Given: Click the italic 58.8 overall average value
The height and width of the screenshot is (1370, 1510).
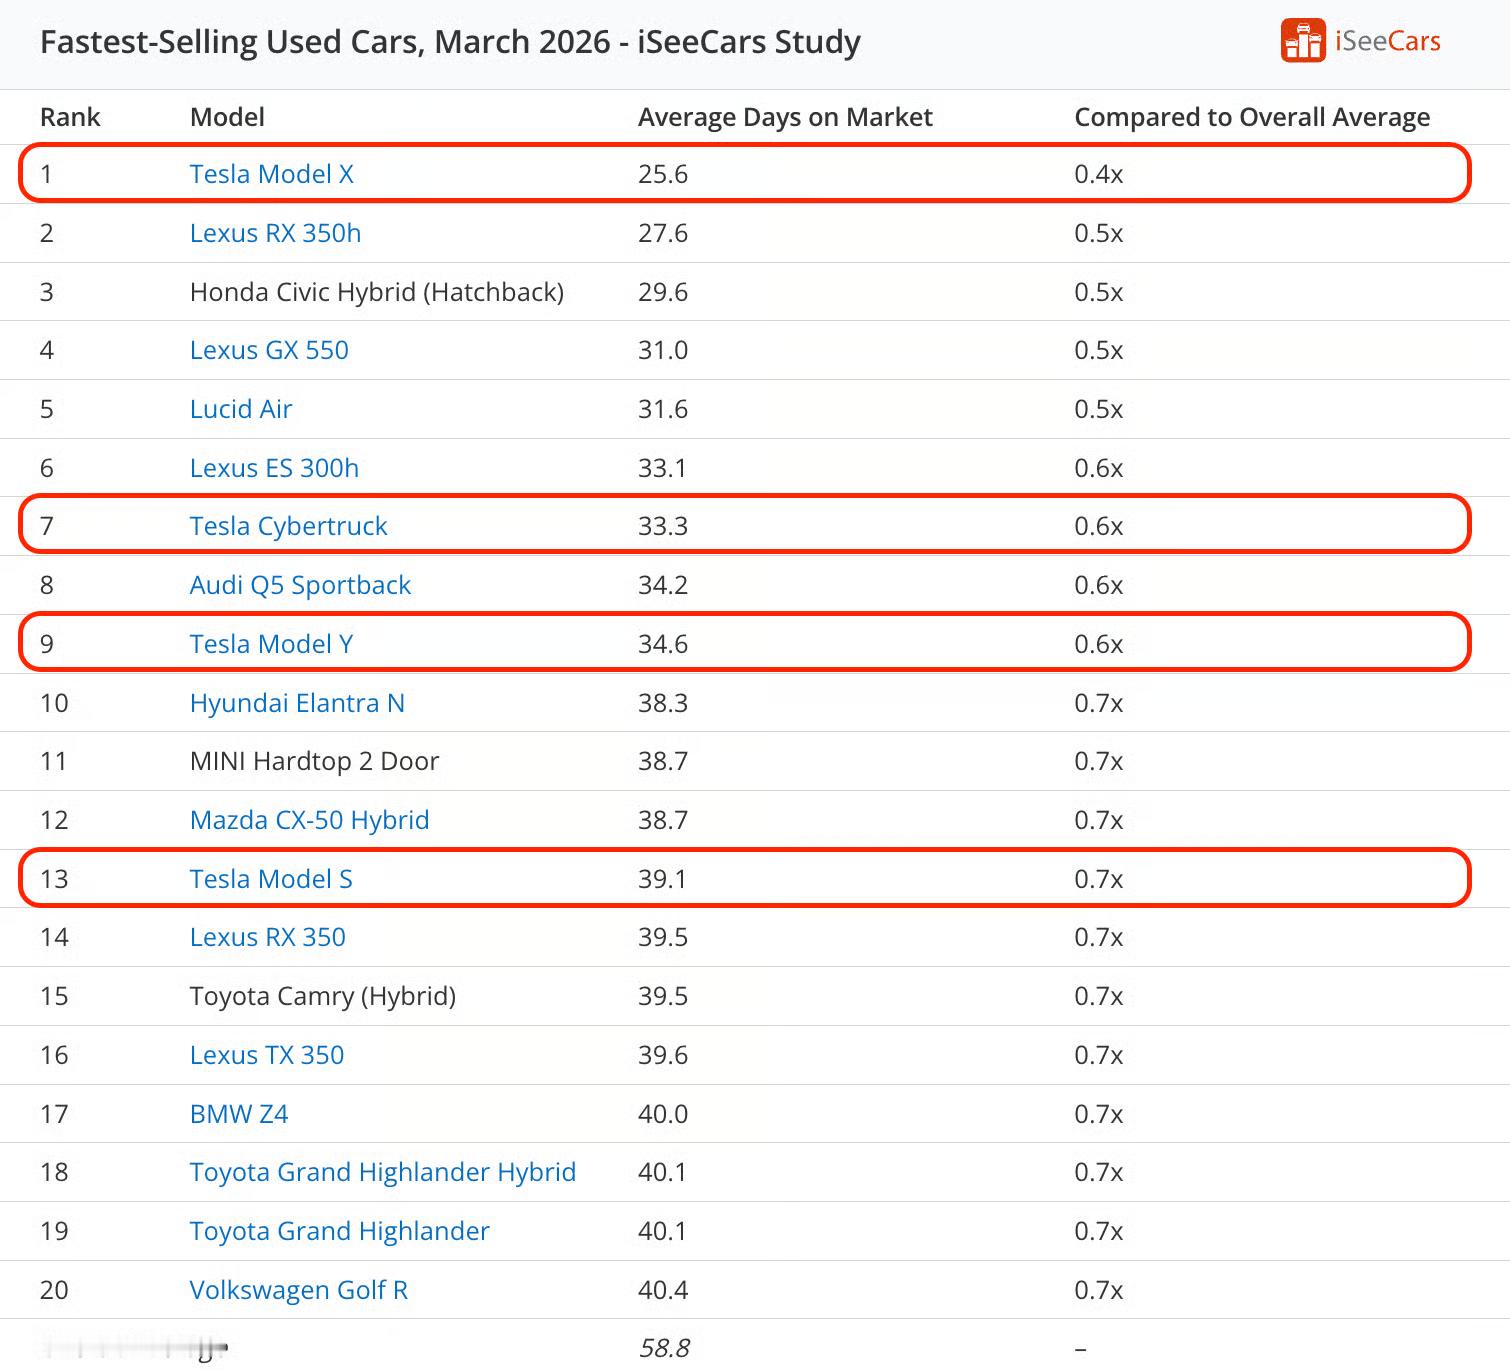Looking at the screenshot, I should tap(664, 1348).
